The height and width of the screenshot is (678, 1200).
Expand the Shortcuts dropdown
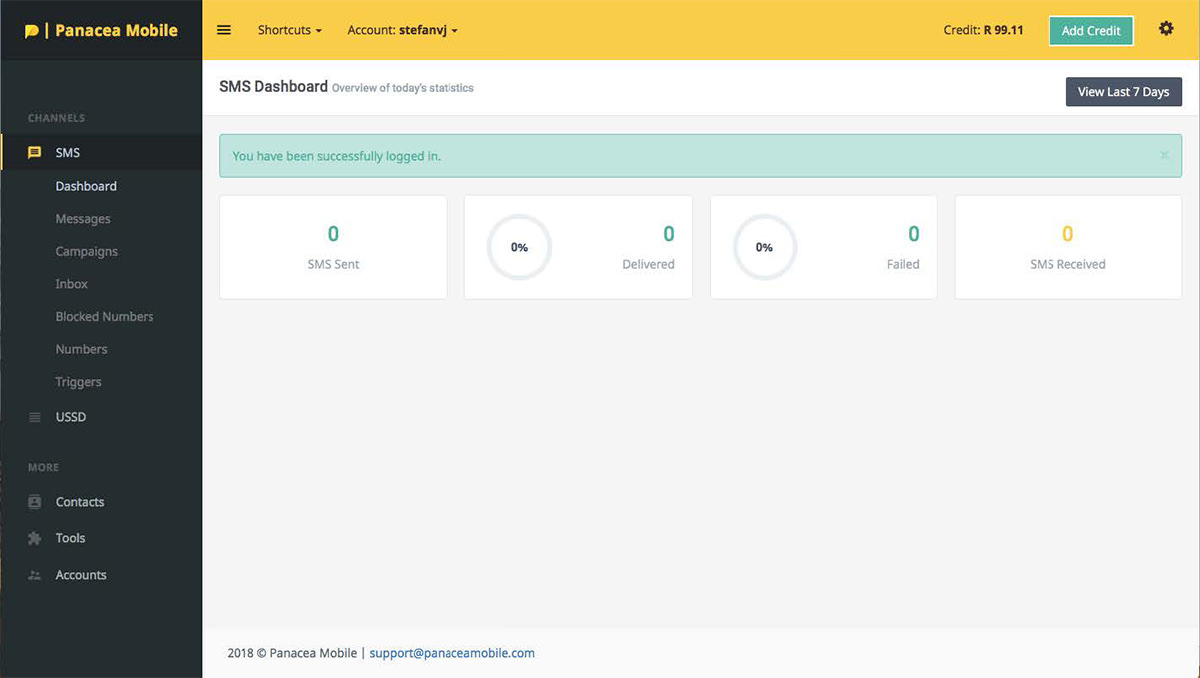289,30
